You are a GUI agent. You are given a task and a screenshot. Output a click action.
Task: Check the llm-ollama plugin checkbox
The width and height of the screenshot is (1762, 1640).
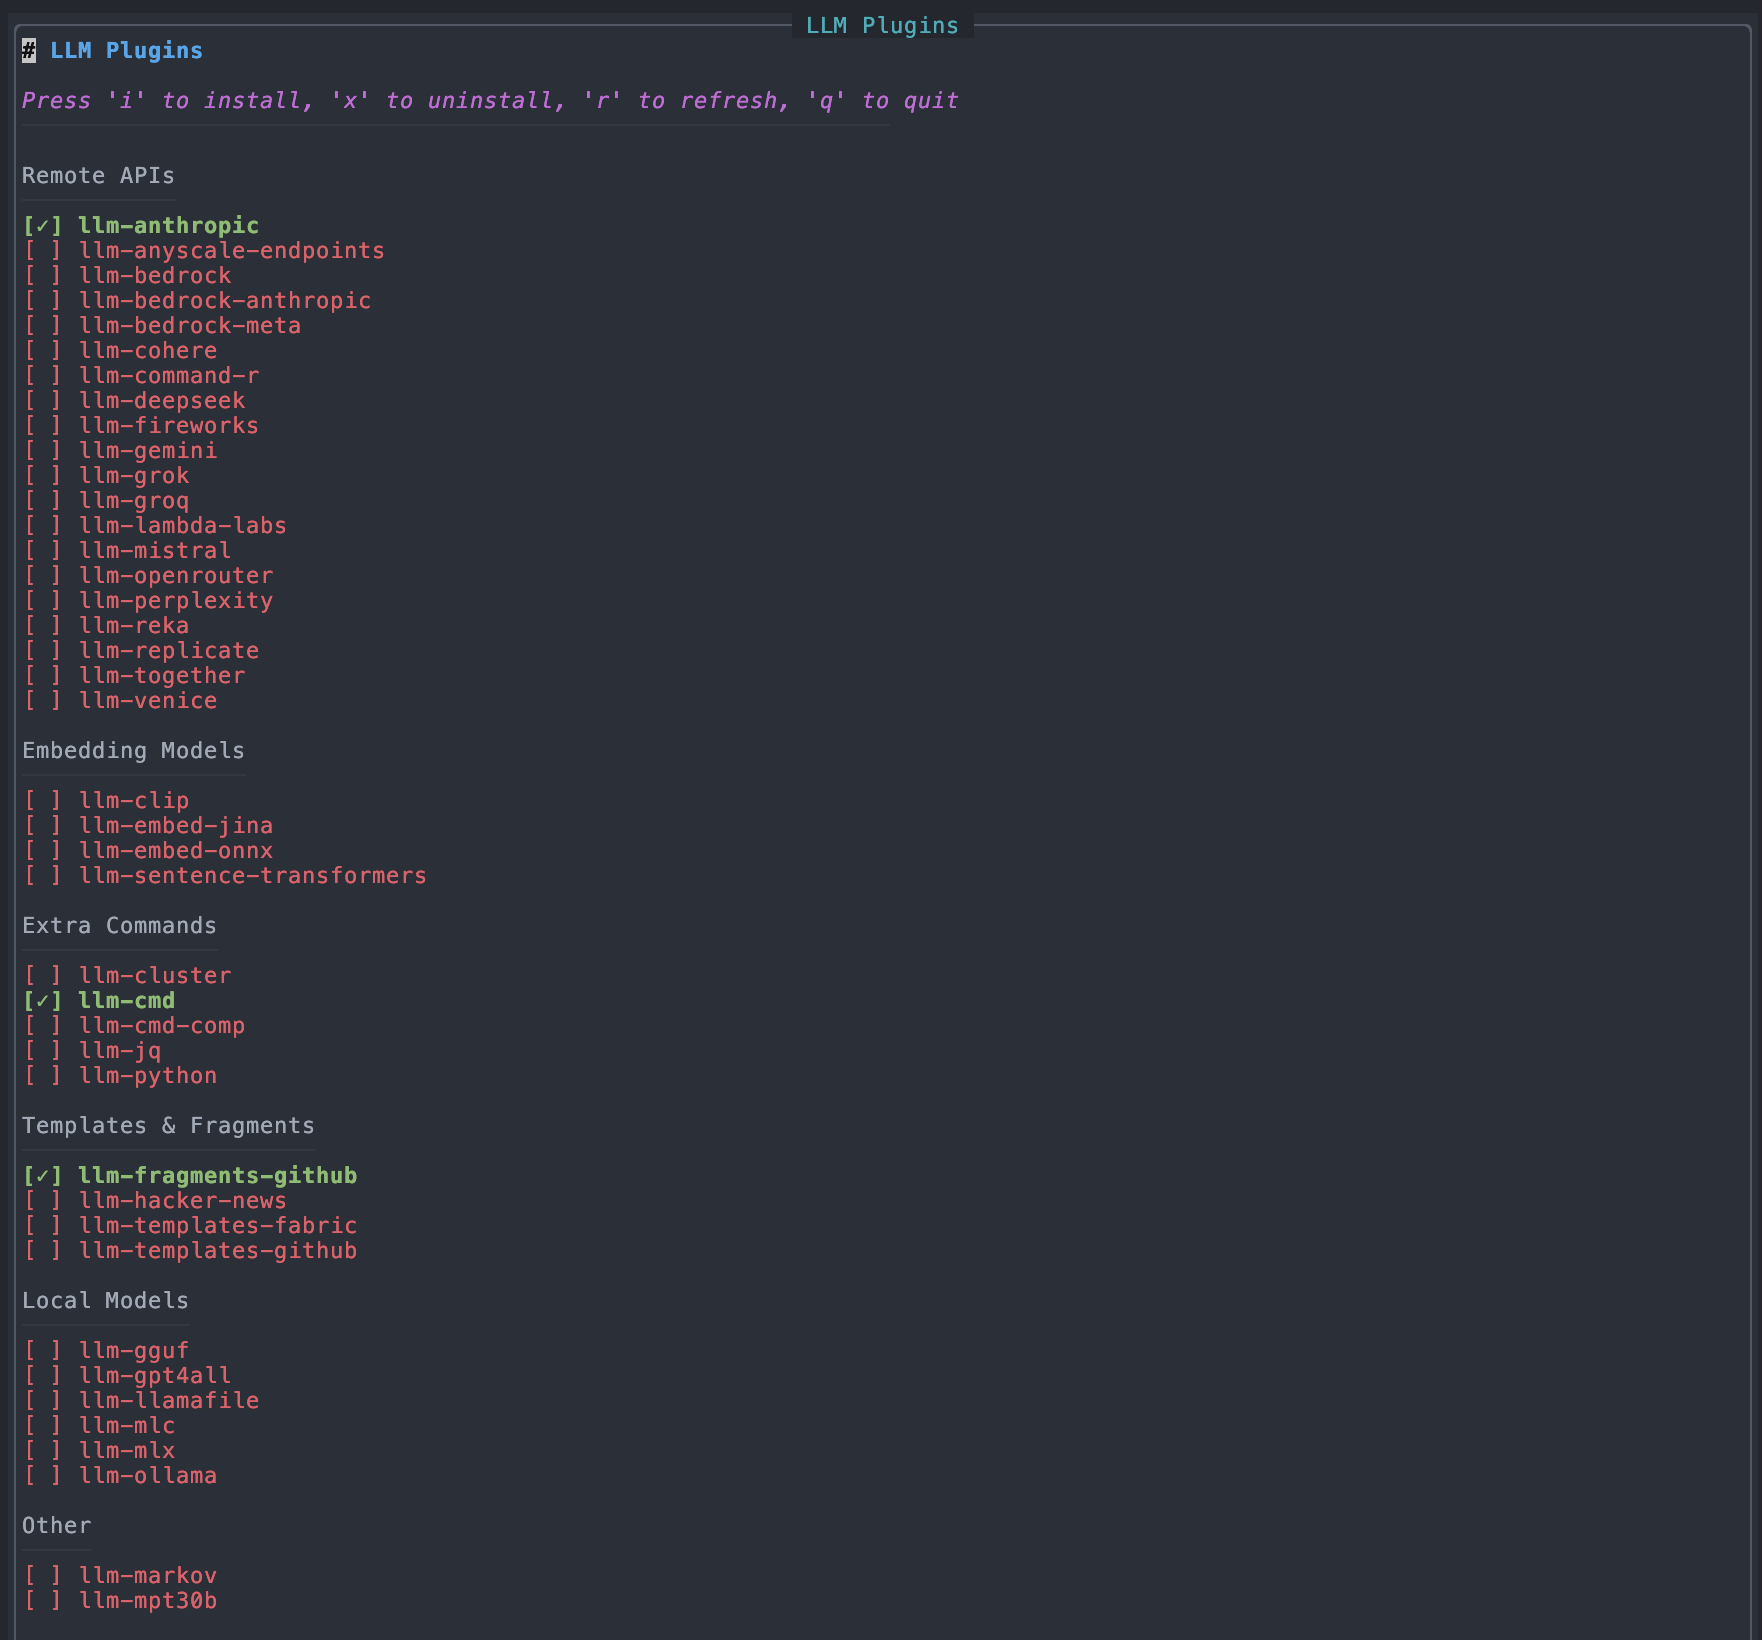pos(42,1475)
